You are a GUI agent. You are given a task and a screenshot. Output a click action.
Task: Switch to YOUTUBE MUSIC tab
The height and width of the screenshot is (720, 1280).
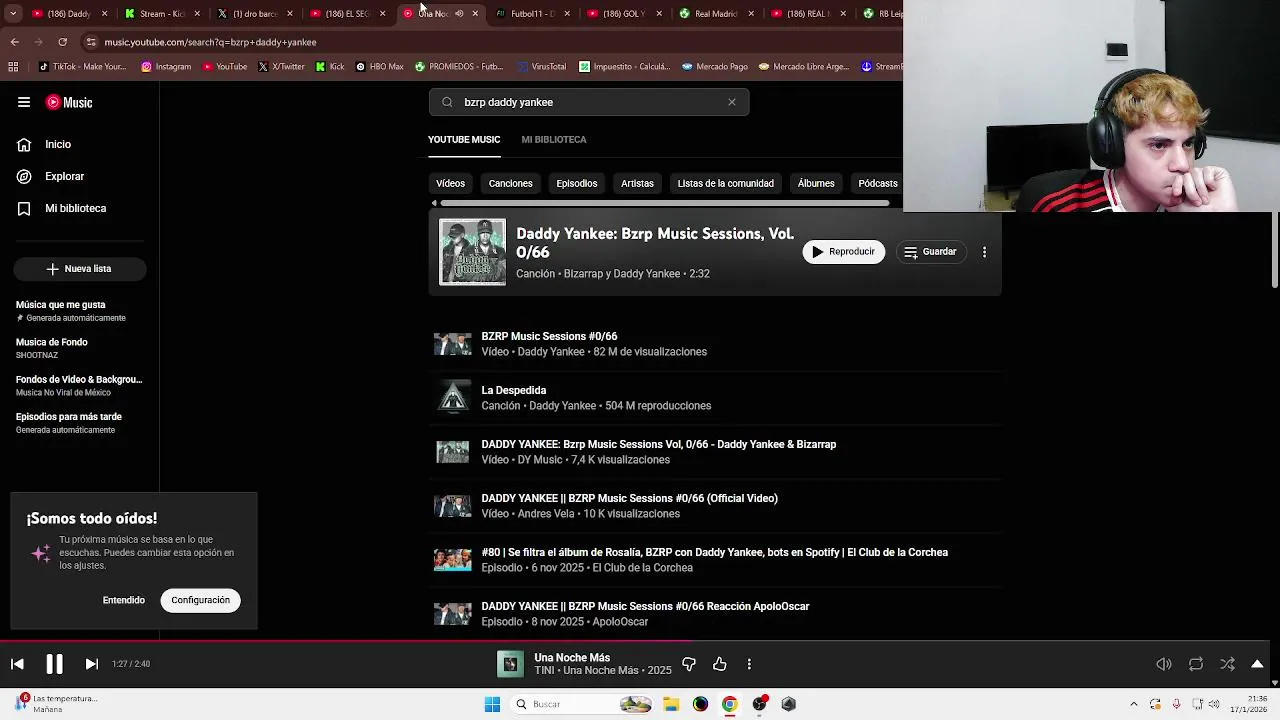coord(464,139)
